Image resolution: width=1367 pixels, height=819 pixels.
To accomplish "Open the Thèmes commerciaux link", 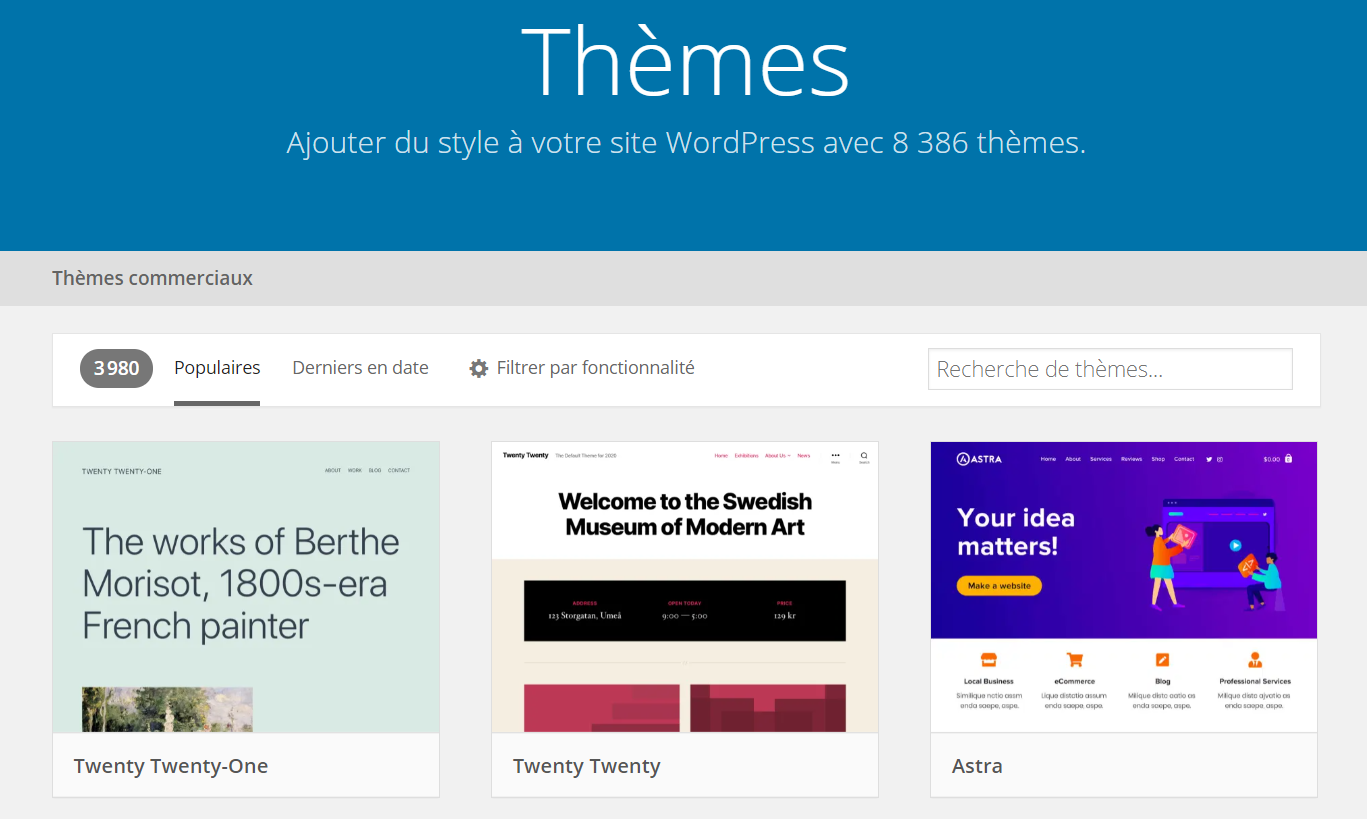I will [x=152, y=278].
